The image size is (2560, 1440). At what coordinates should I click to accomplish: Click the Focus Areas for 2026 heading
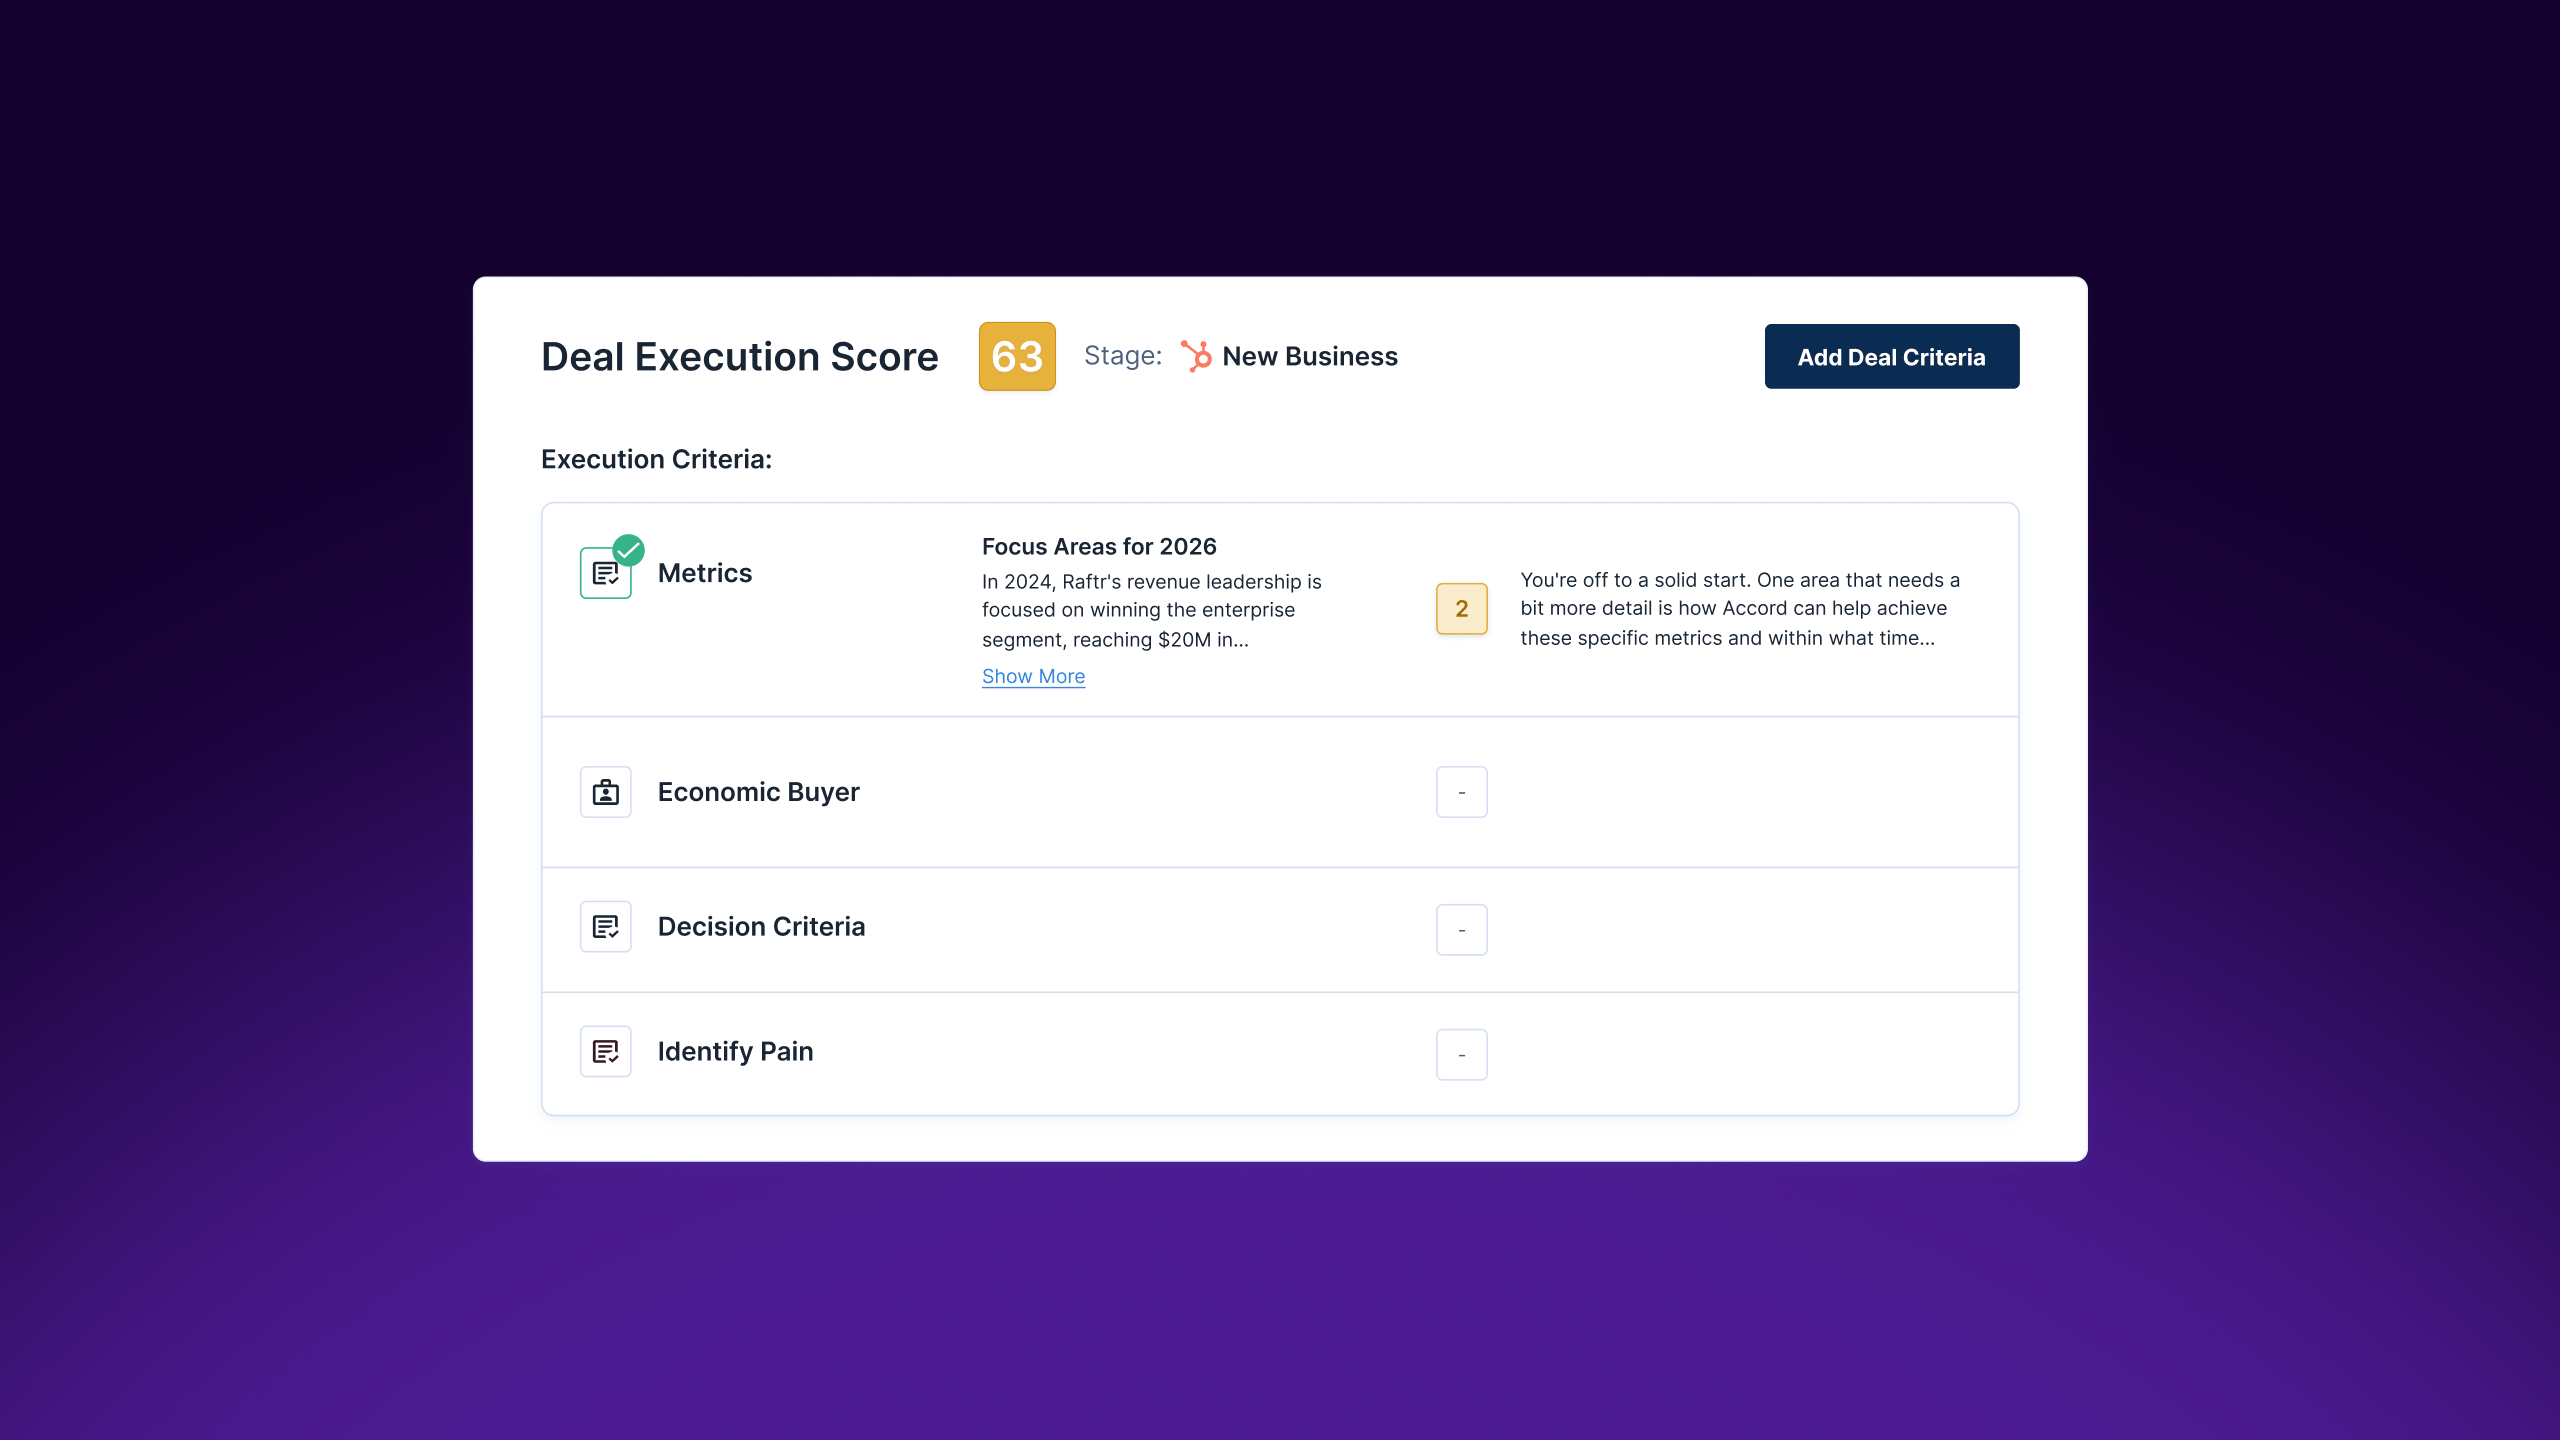tap(1098, 546)
